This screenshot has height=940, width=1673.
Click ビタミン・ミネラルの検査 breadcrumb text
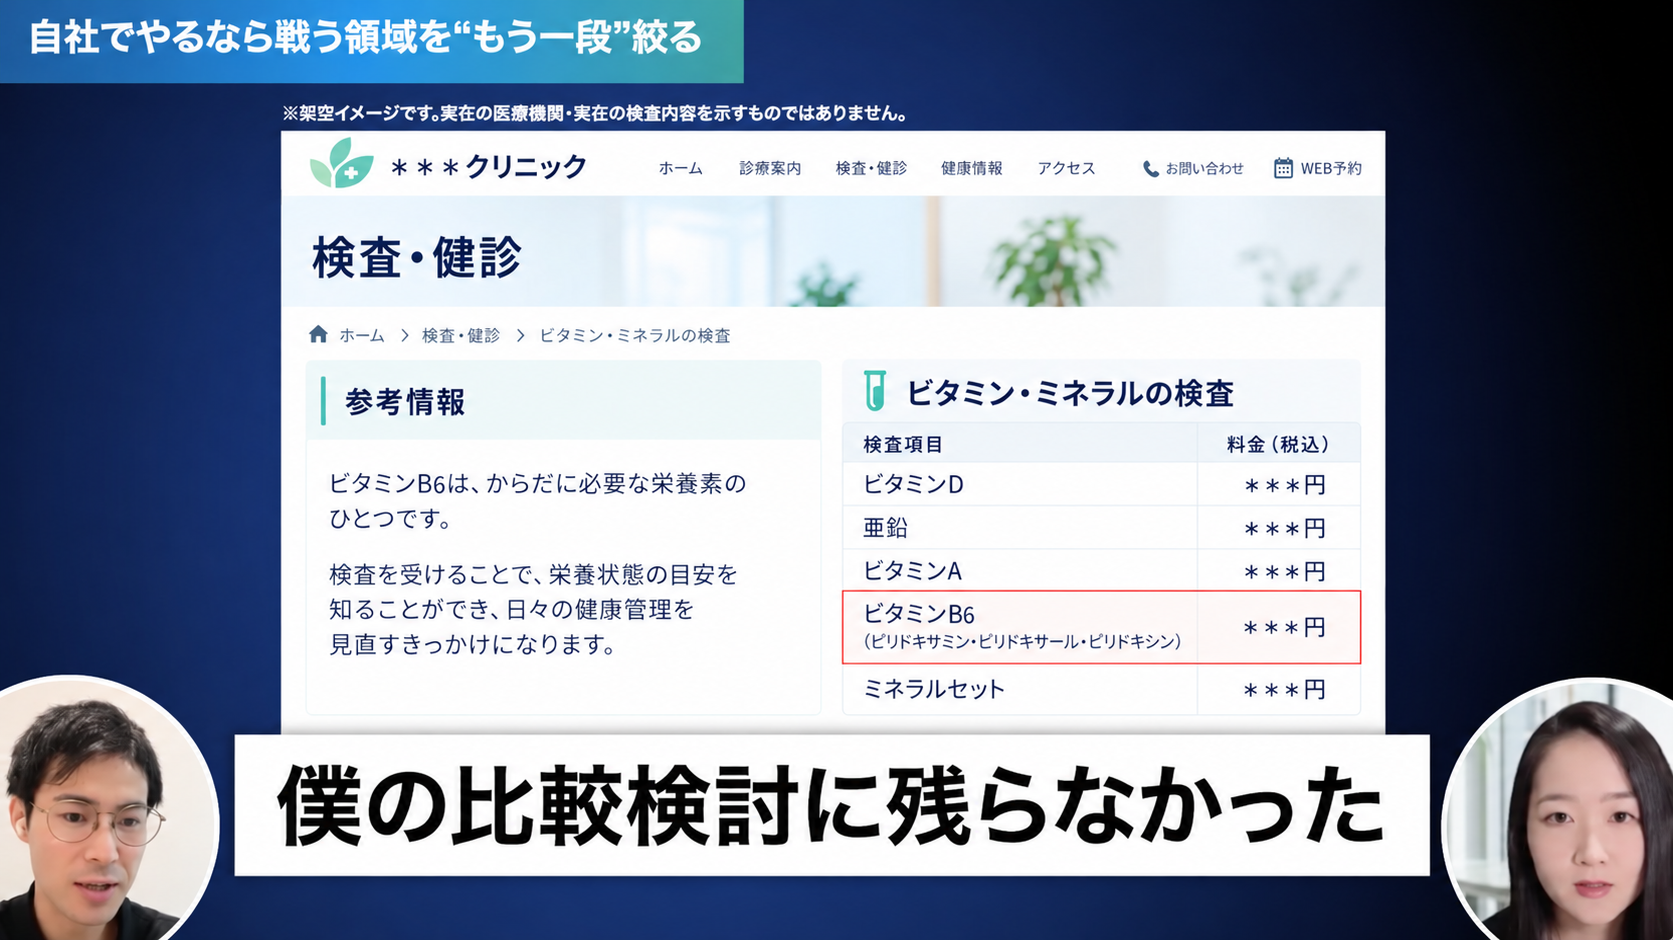635,335
